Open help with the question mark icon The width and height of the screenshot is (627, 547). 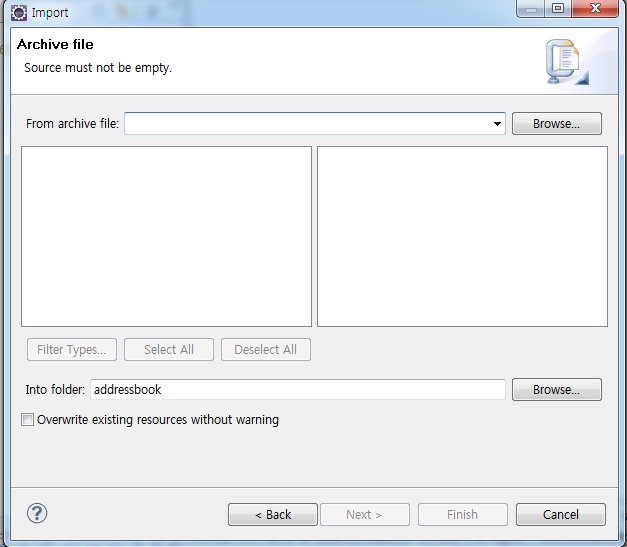tap(37, 514)
